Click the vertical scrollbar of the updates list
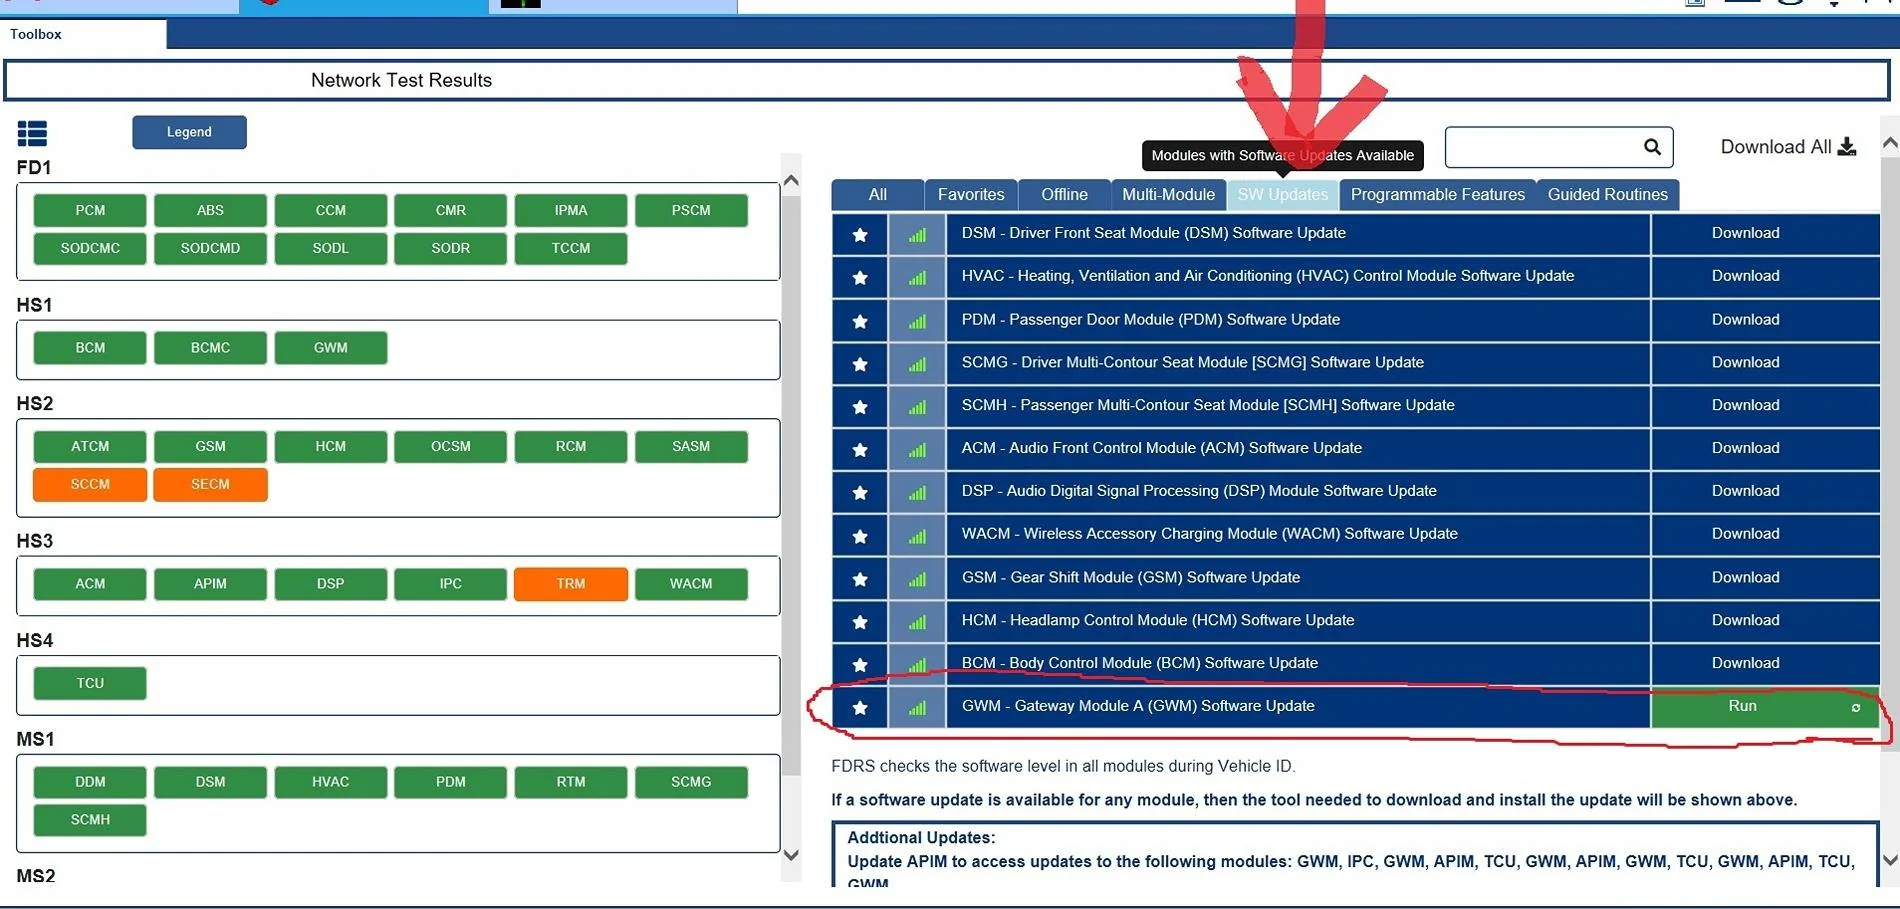The image size is (1900, 909). click(x=1890, y=450)
